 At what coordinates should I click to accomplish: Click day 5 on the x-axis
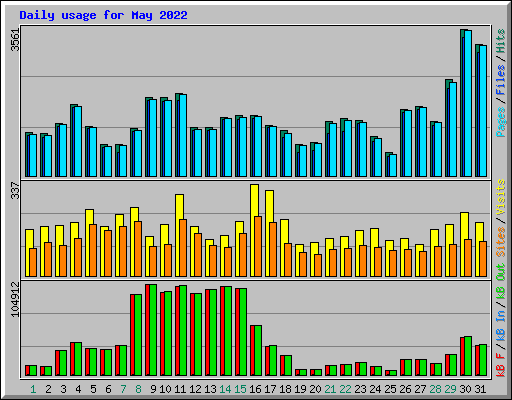tap(93, 389)
